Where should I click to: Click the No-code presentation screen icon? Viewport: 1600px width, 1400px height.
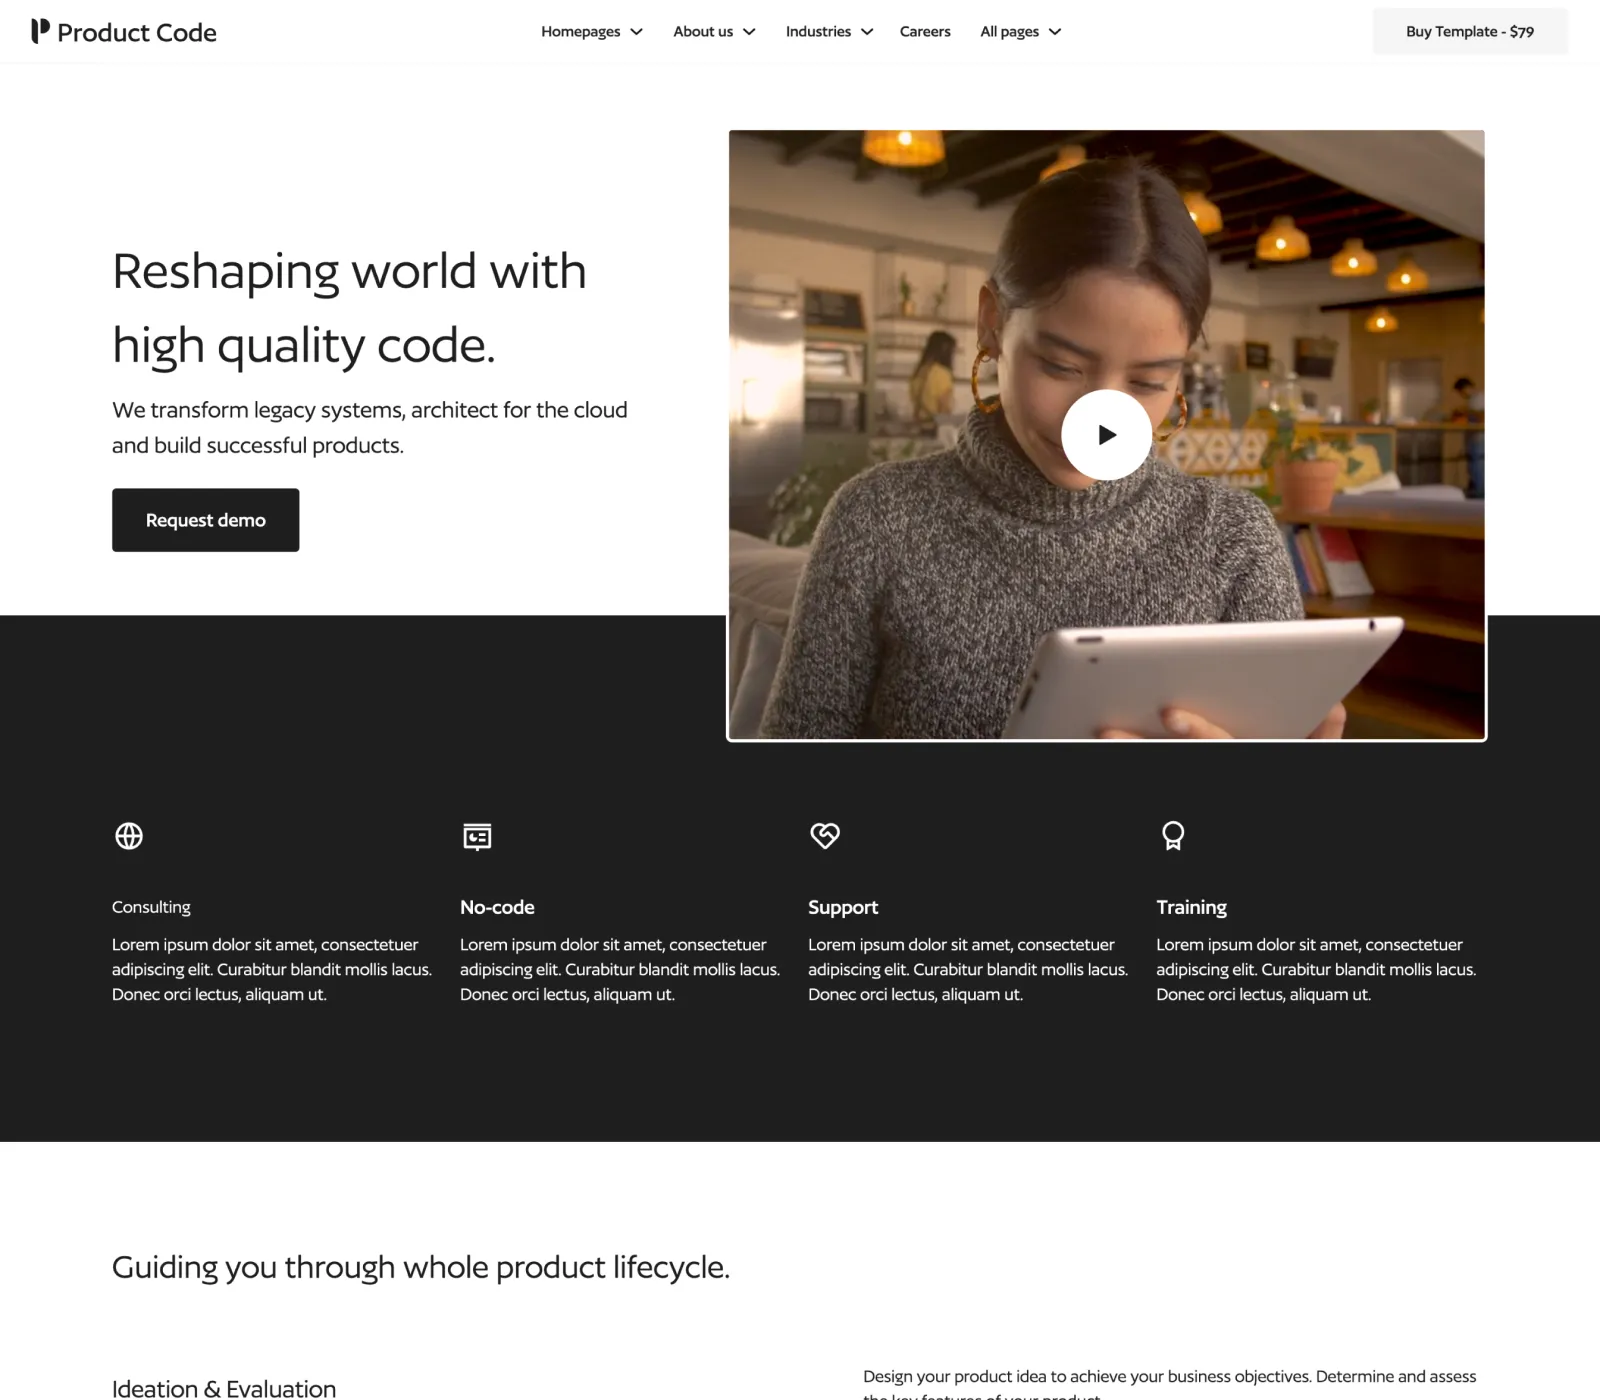477,836
